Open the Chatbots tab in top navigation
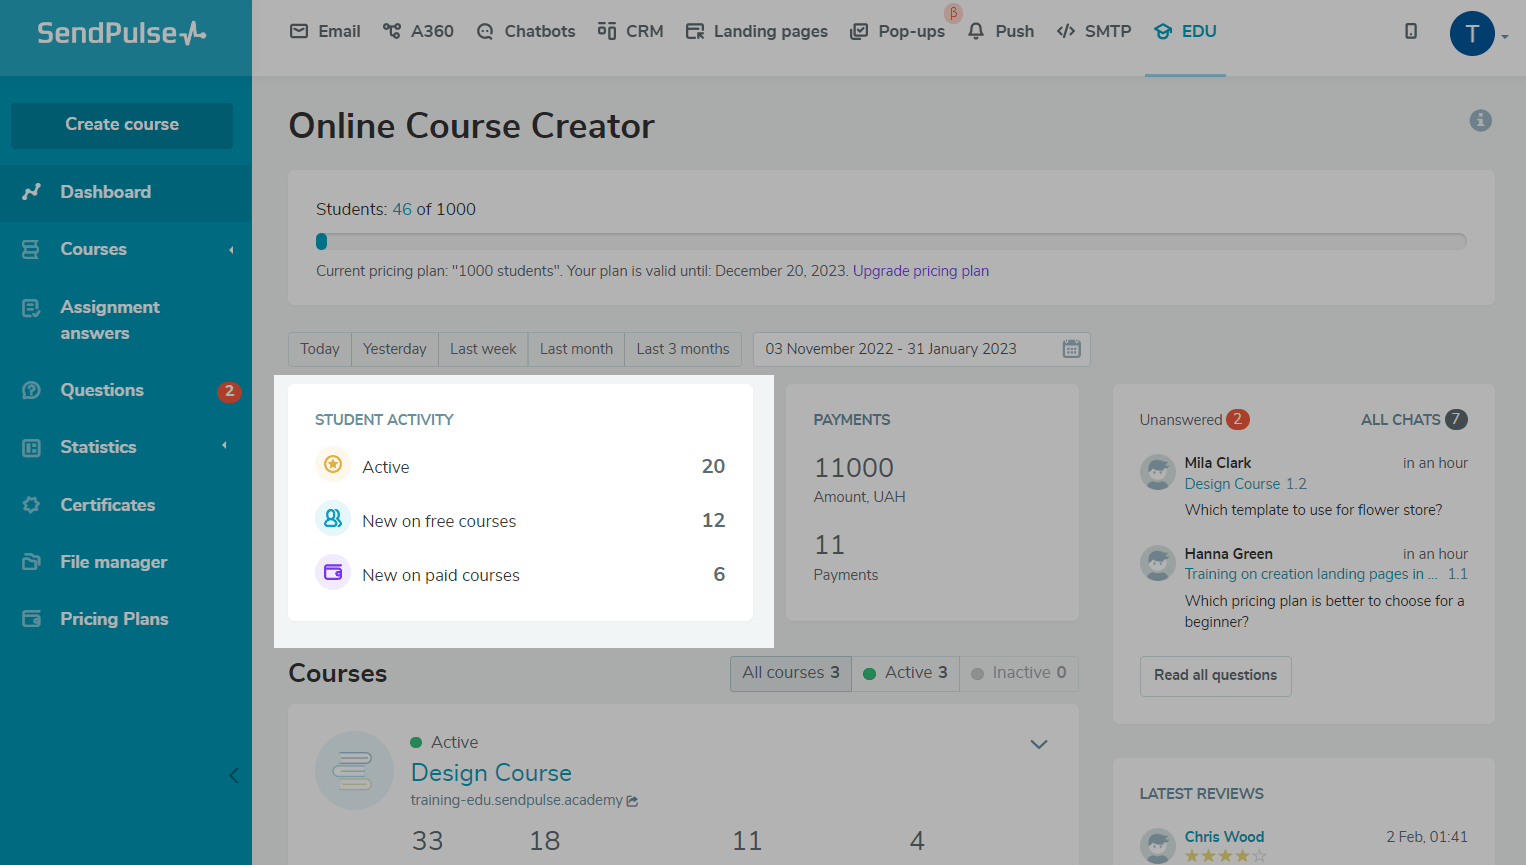1526x865 pixels. (526, 31)
